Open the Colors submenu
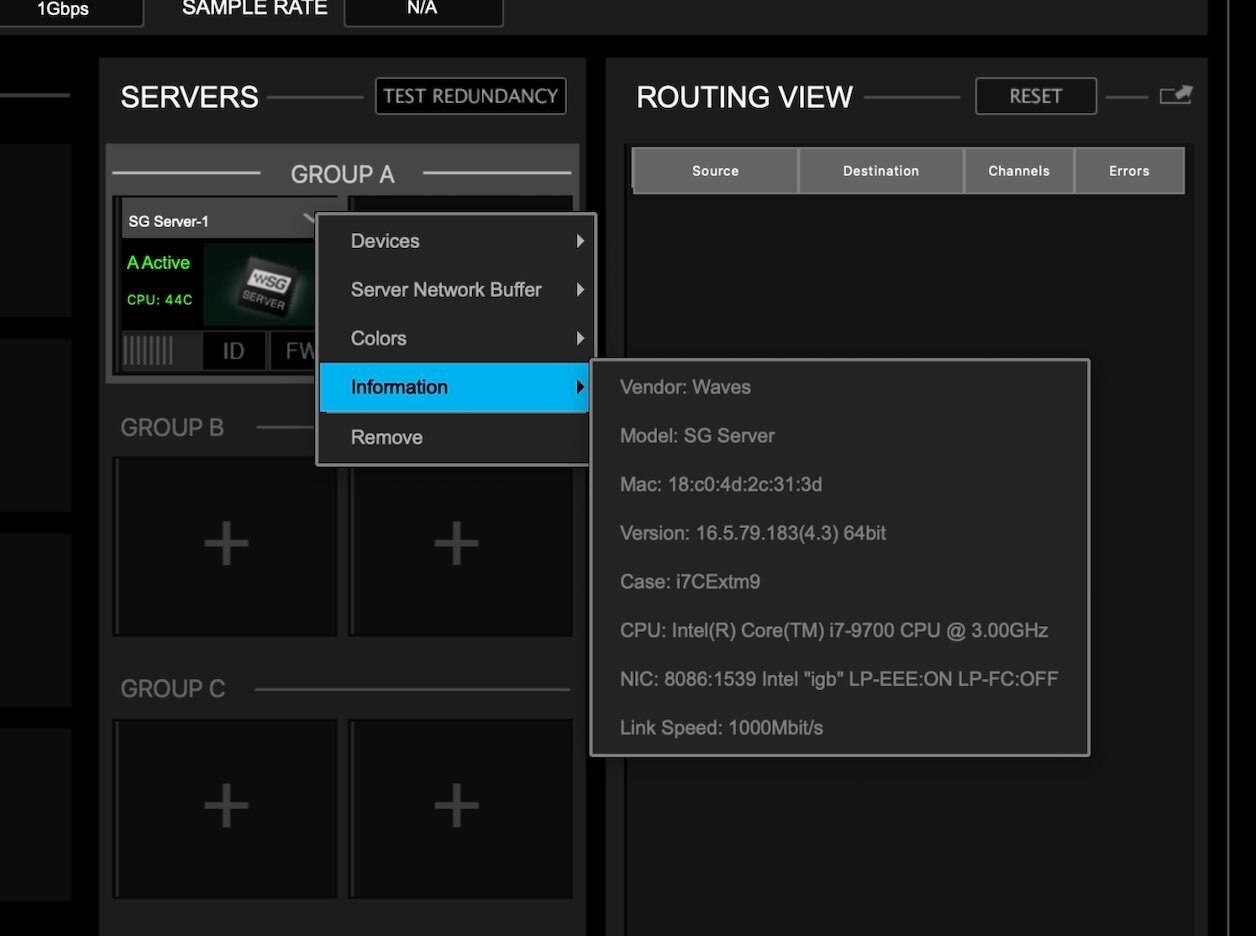Viewport: 1256px width, 936px height. click(456, 338)
